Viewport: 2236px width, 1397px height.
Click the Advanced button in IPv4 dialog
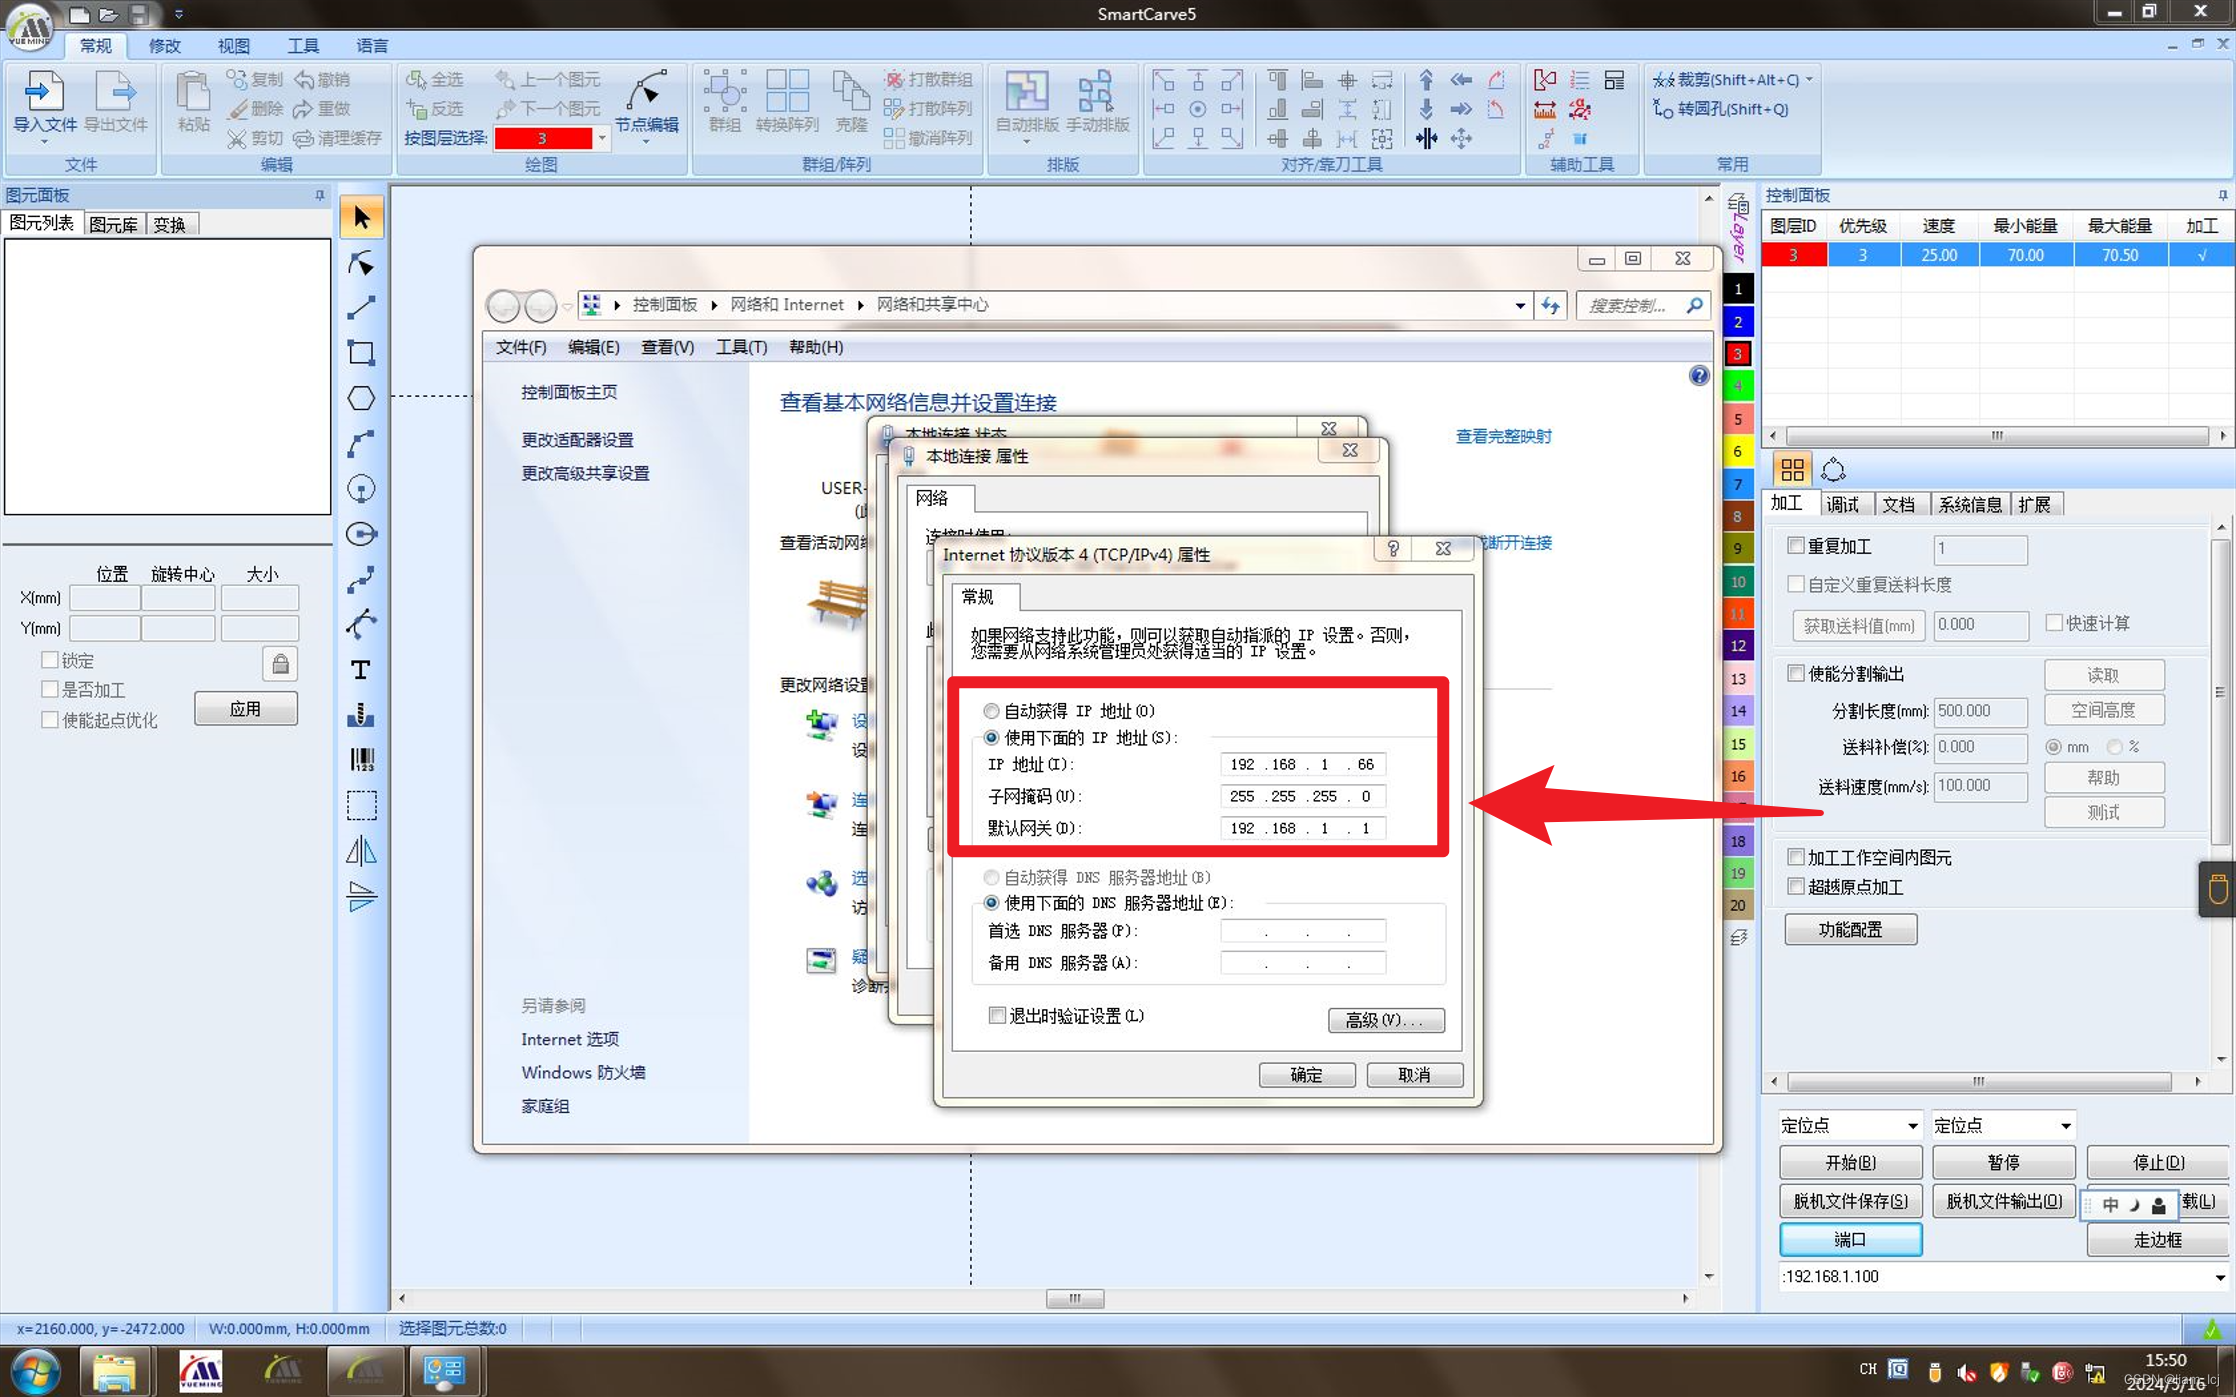(x=1386, y=1020)
